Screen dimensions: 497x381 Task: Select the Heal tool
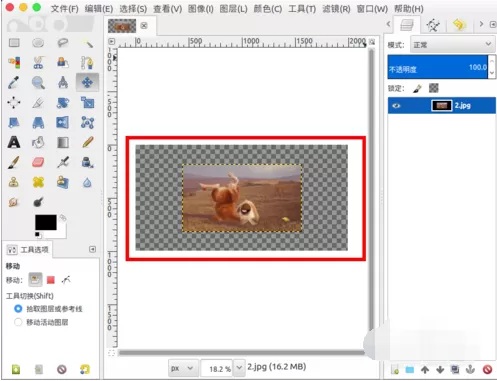[38, 182]
